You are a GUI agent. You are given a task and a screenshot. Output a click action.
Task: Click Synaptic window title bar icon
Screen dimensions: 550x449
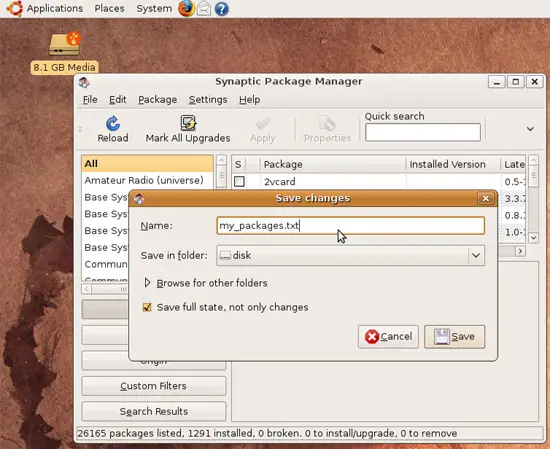[84, 83]
